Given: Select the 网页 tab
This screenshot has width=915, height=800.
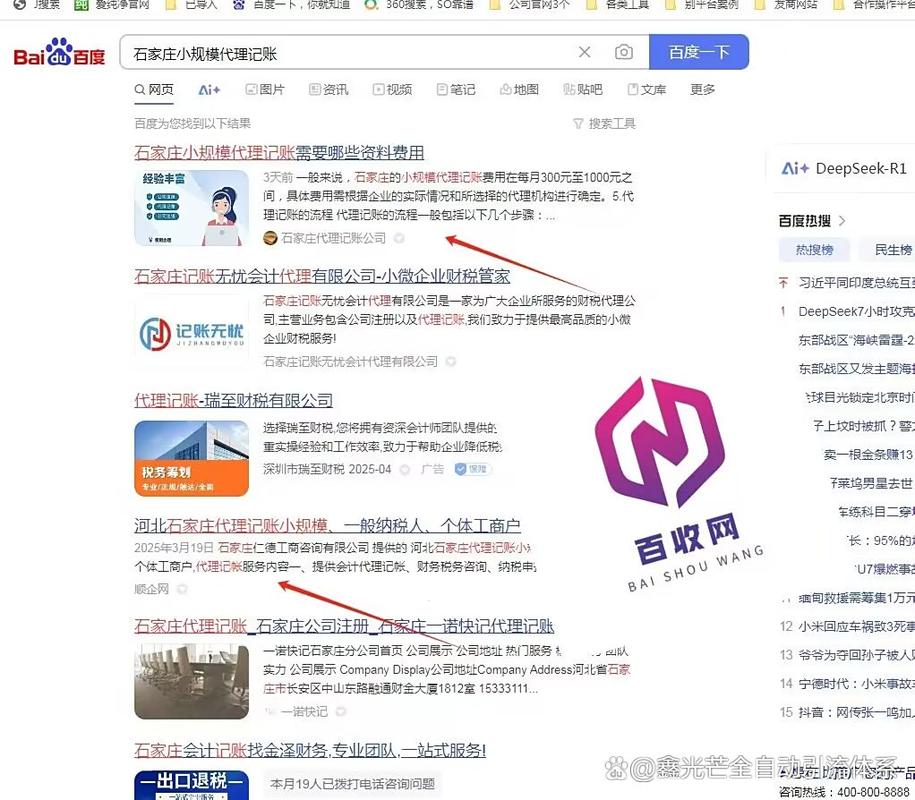Looking at the screenshot, I should click(x=154, y=89).
